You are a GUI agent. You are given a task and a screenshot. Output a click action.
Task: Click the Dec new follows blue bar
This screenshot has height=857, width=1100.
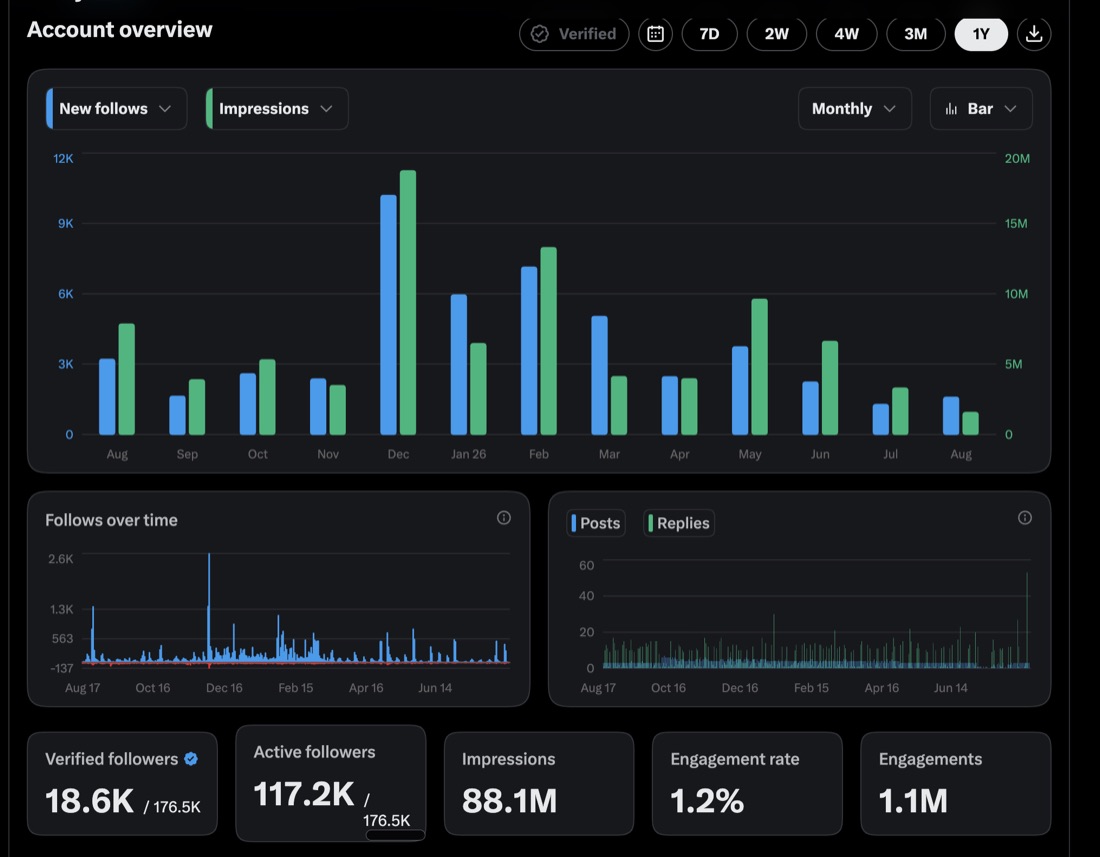[388, 315]
